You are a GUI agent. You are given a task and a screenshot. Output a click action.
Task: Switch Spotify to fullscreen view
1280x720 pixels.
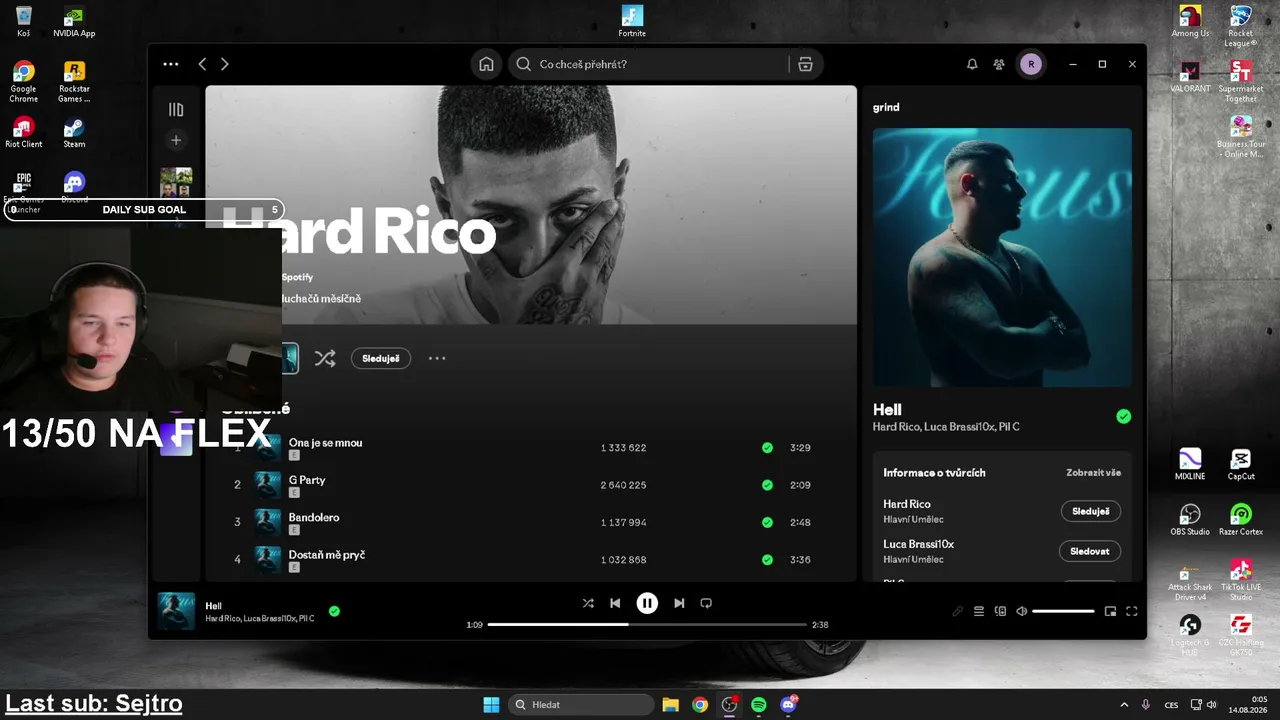pos(1132,611)
